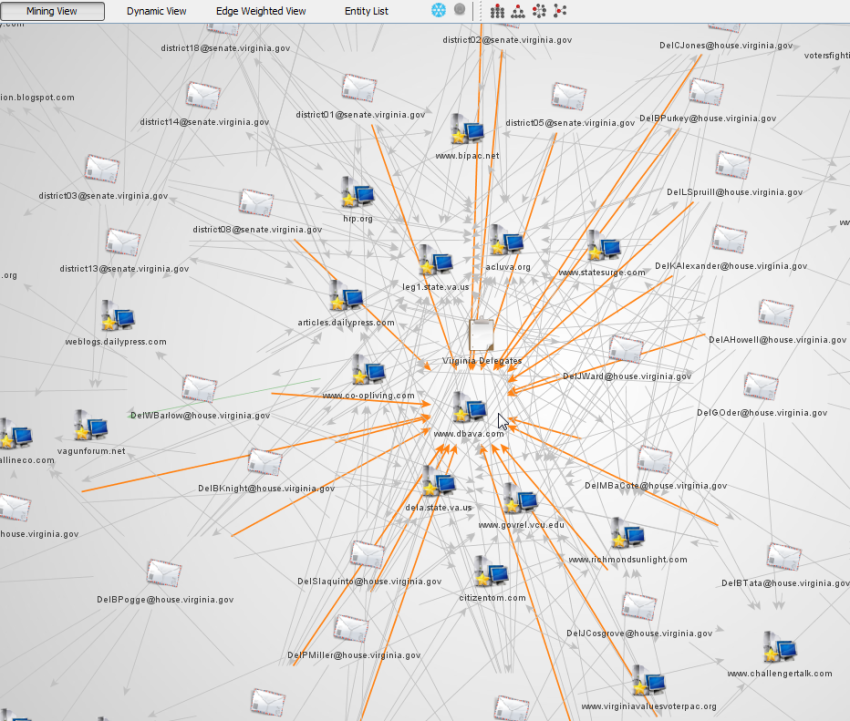Select the leg1.state.va.us website icon
The height and width of the screenshot is (721, 850).
[435, 260]
